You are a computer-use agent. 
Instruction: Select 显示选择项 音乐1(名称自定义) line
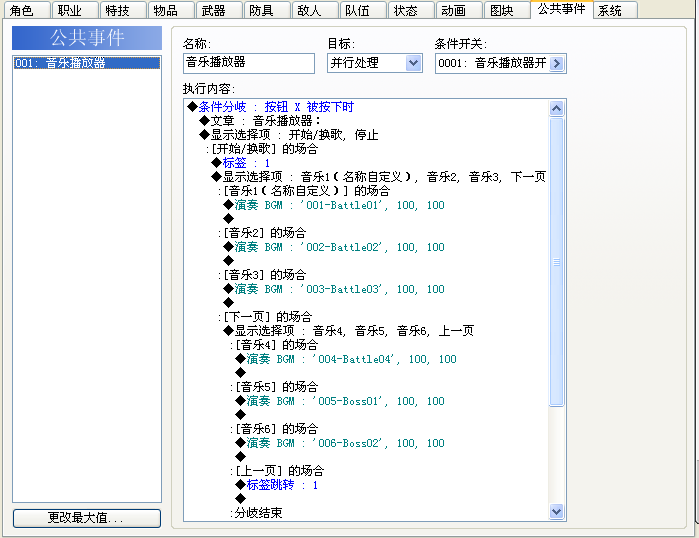(379, 177)
